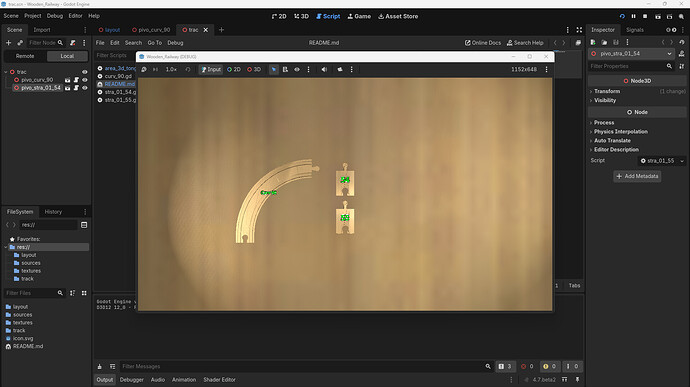Viewport: 690px width, 387px height.
Task: Open documentation icon beside pivo_stra_01_54 selector
Action: pos(682,54)
